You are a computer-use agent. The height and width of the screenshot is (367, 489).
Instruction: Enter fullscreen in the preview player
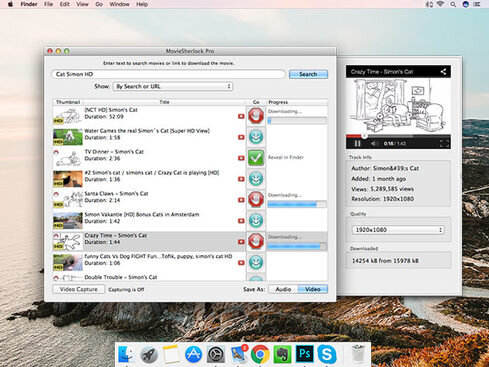point(444,143)
